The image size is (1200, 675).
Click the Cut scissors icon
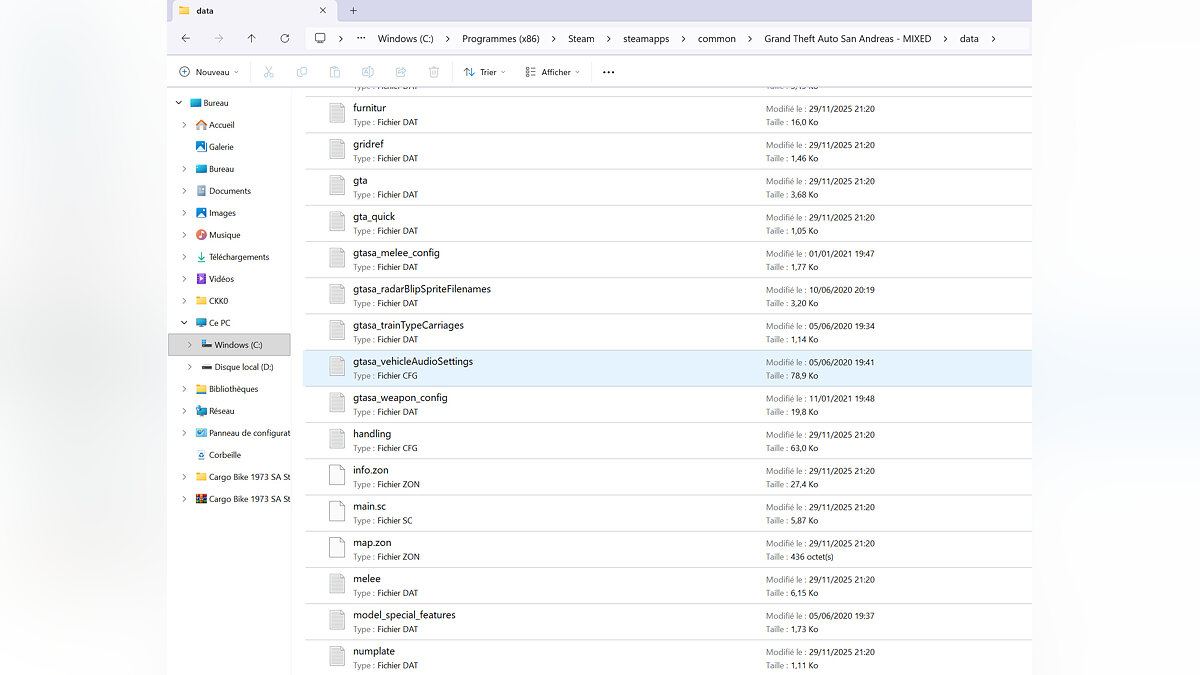(x=268, y=72)
